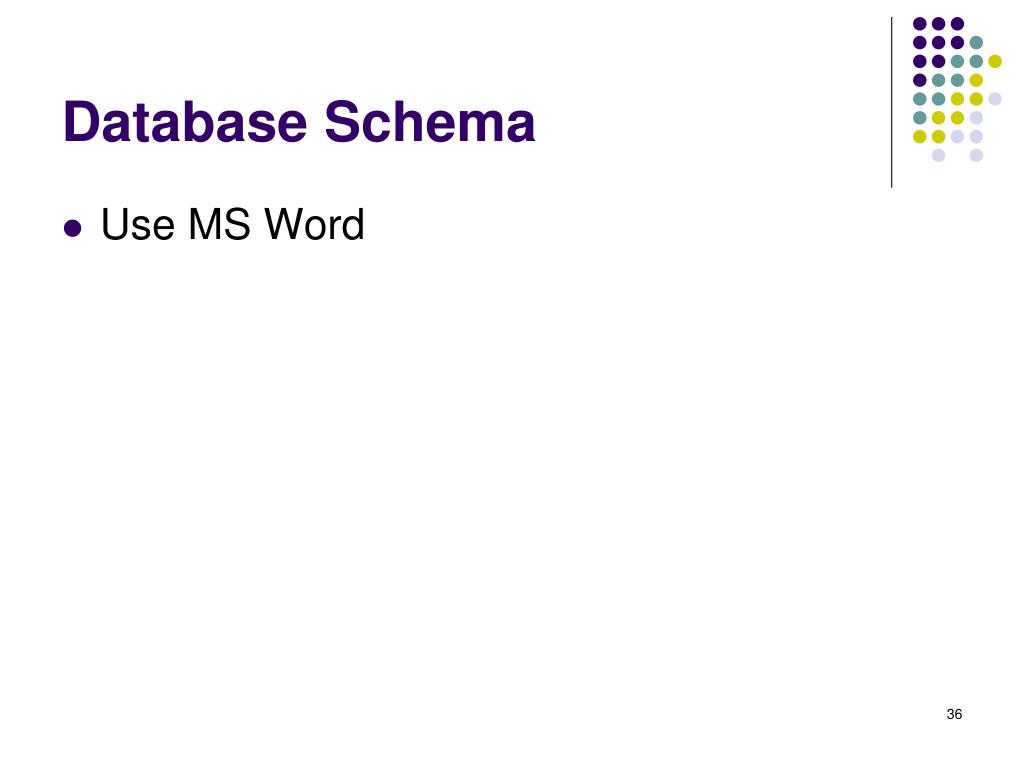
Task: Click the bottom-right lavender dot of the grid
Action: click(976, 155)
